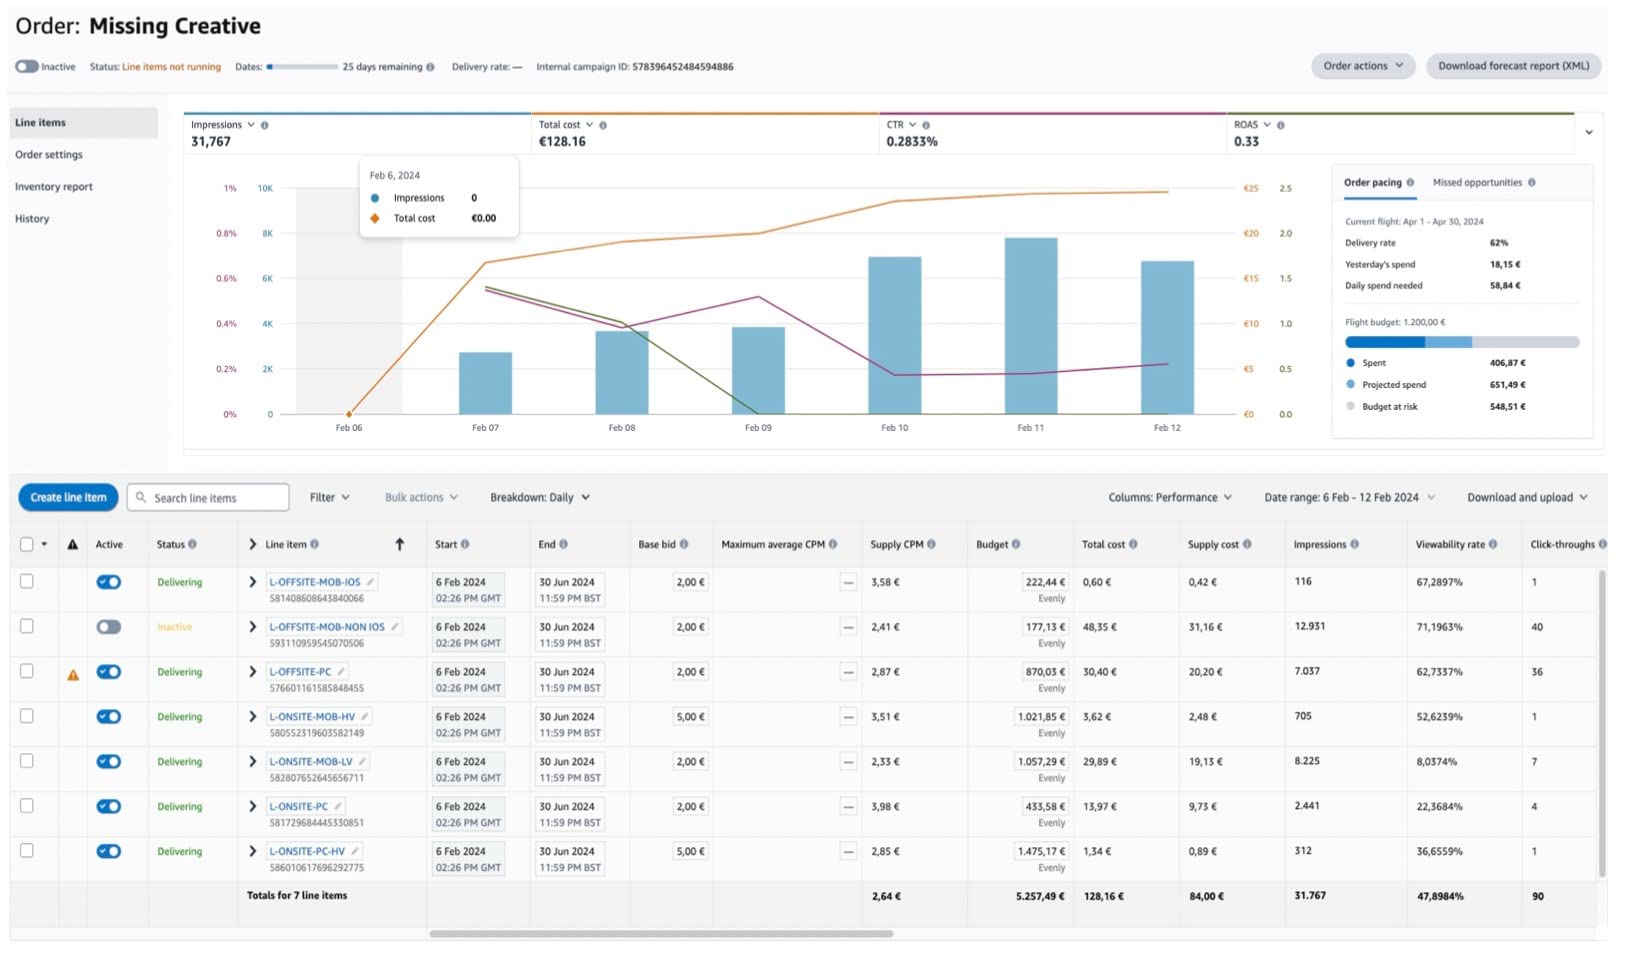The image size is (1633, 955).
Task: Click the Create line item button
Action: [x=68, y=498]
